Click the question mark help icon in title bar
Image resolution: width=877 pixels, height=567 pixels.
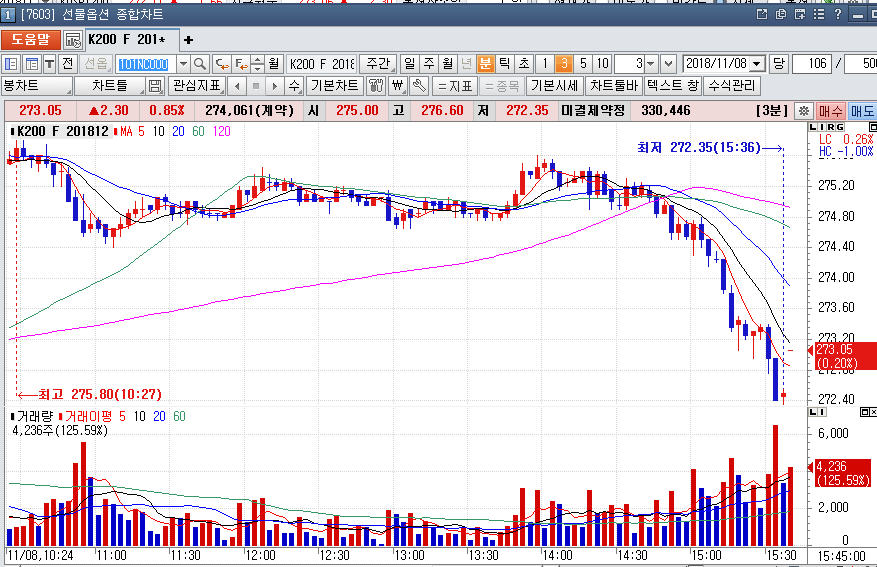coord(835,15)
